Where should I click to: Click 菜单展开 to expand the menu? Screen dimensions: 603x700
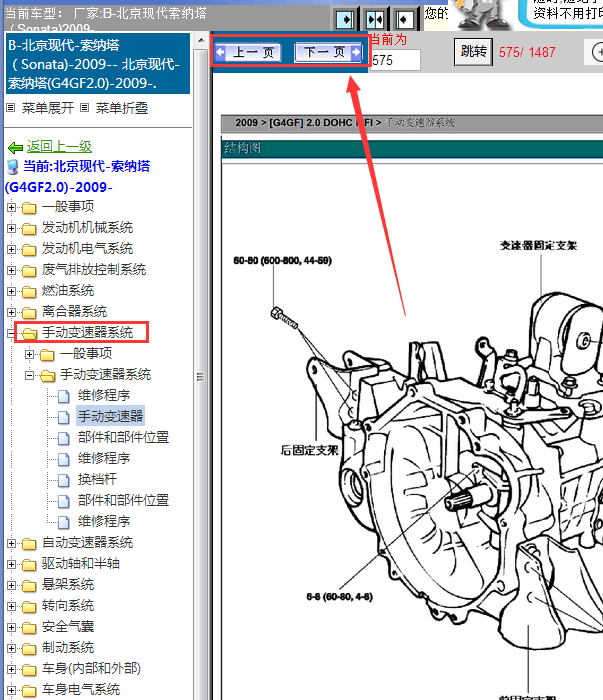pos(48,108)
